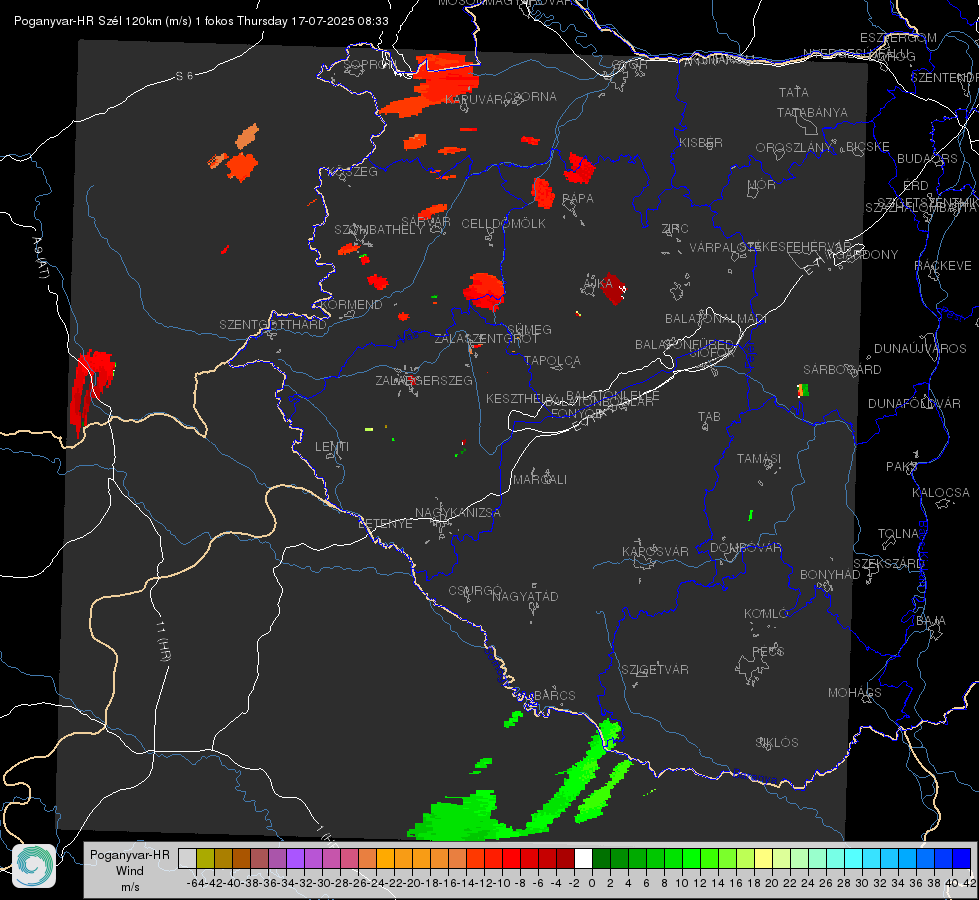Select the DUNAFÖLDVÁR label
The height and width of the screenshot is (900, 979).
click(914, 403)
